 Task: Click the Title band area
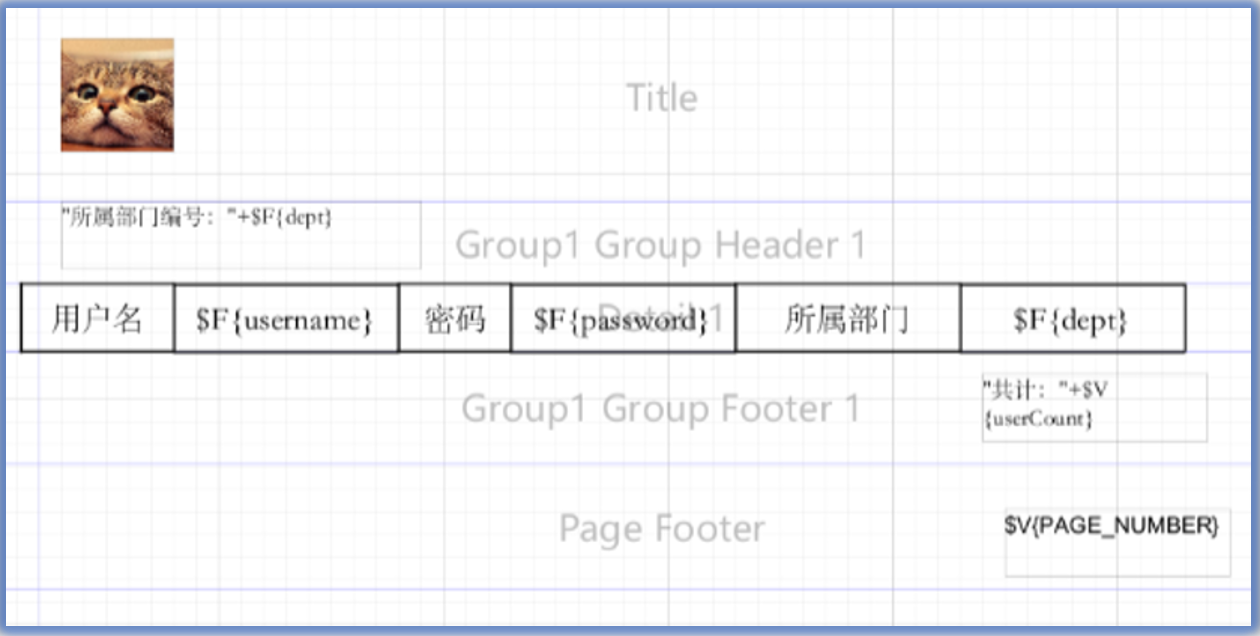[661, 98]
